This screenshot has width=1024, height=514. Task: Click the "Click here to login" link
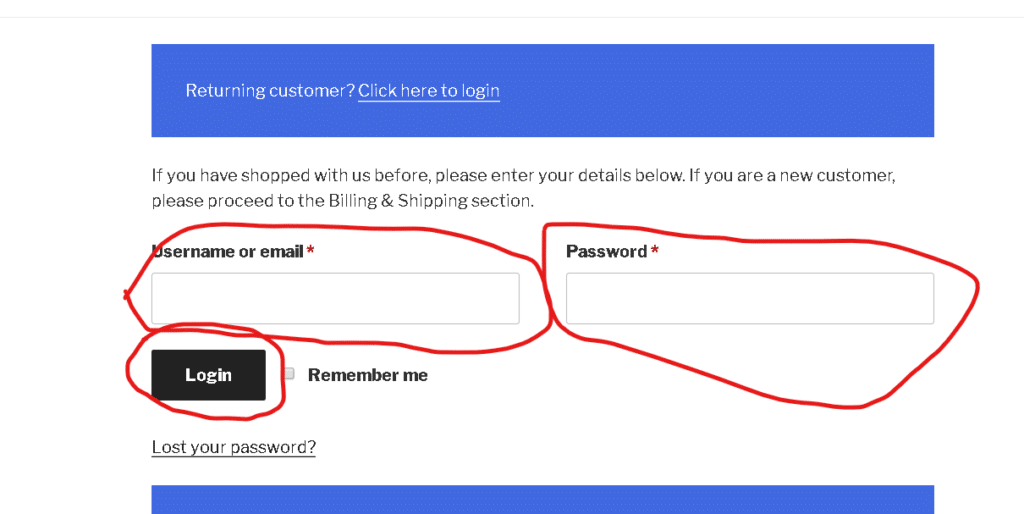pyautogui.click(x=428, y=91)
